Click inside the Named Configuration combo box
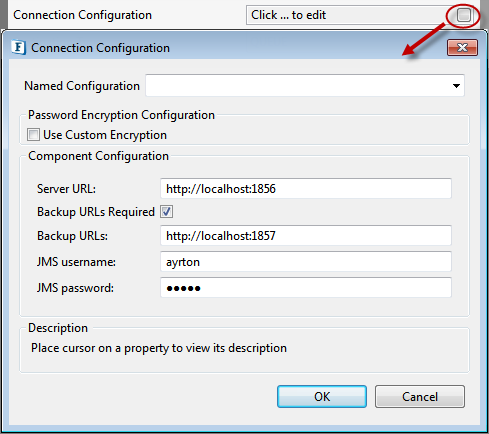Image resolution: width=489 pixels, height=434 pixels. [x=305, y=86]
